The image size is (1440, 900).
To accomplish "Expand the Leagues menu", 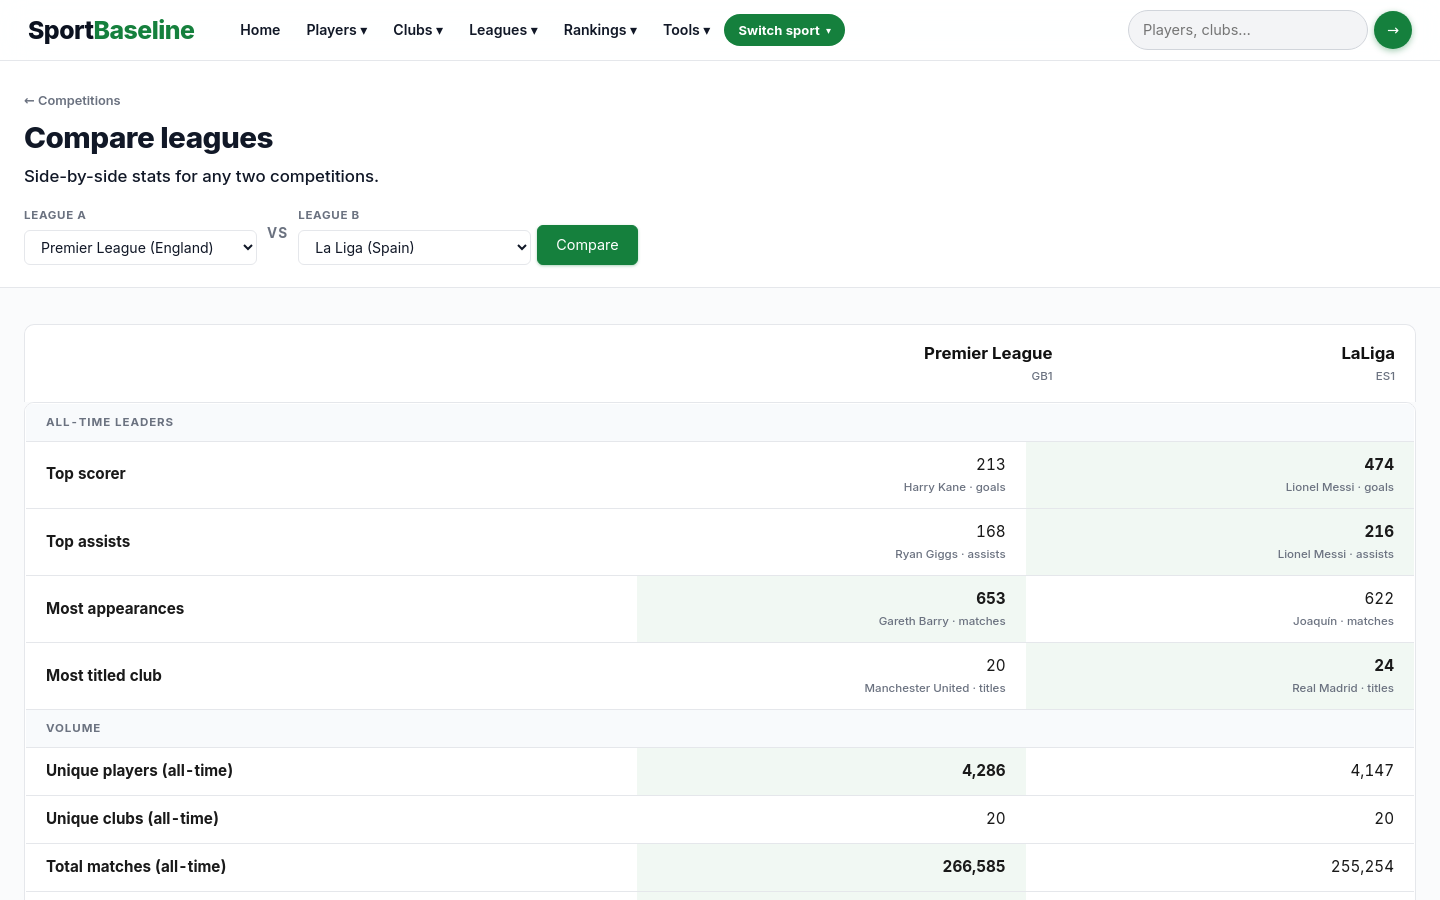I will (x=503, y=30).
